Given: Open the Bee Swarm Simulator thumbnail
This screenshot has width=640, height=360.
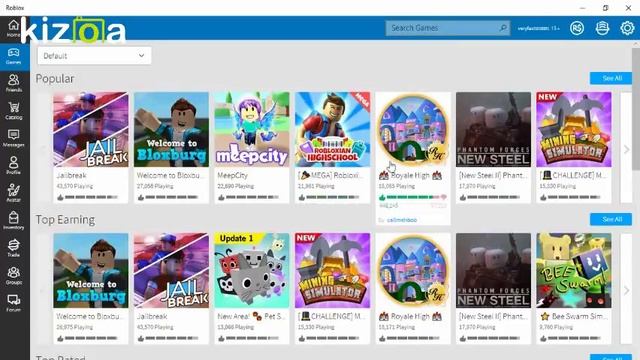Looking at the screenshot, I should click(x=574, y=271).
